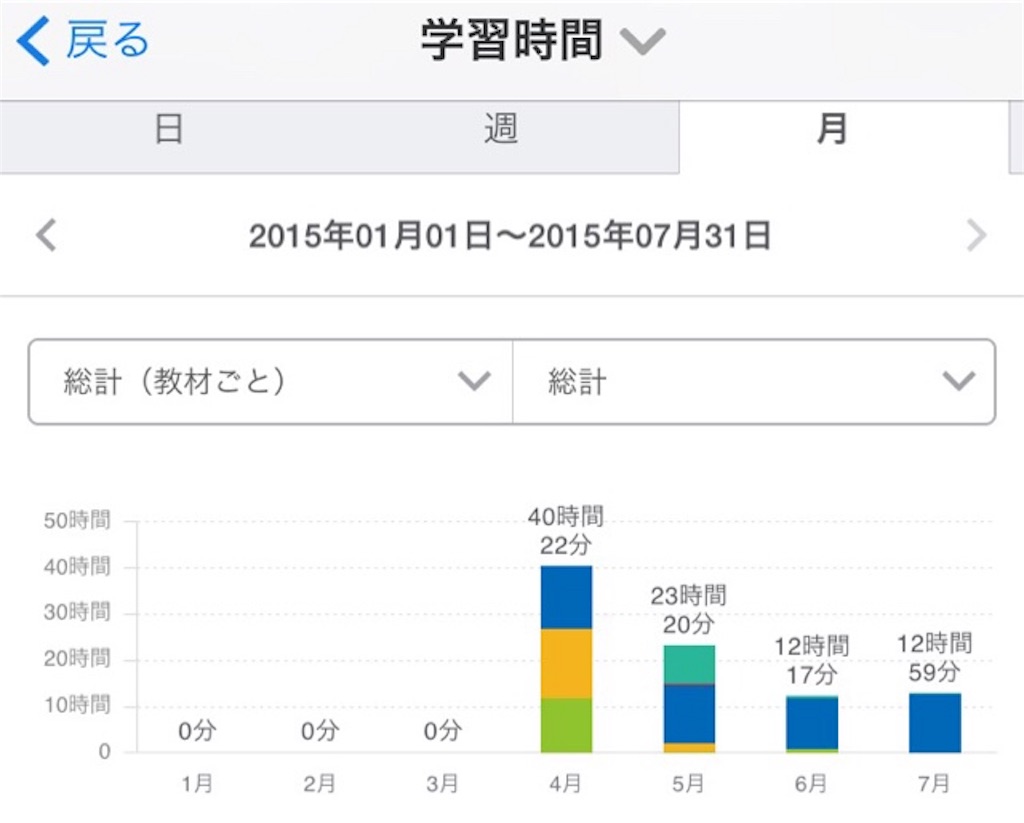This screenshot has width=1024, height=823.
Task: Click the 3月 axis label
Action: click(x=442, y=783)
